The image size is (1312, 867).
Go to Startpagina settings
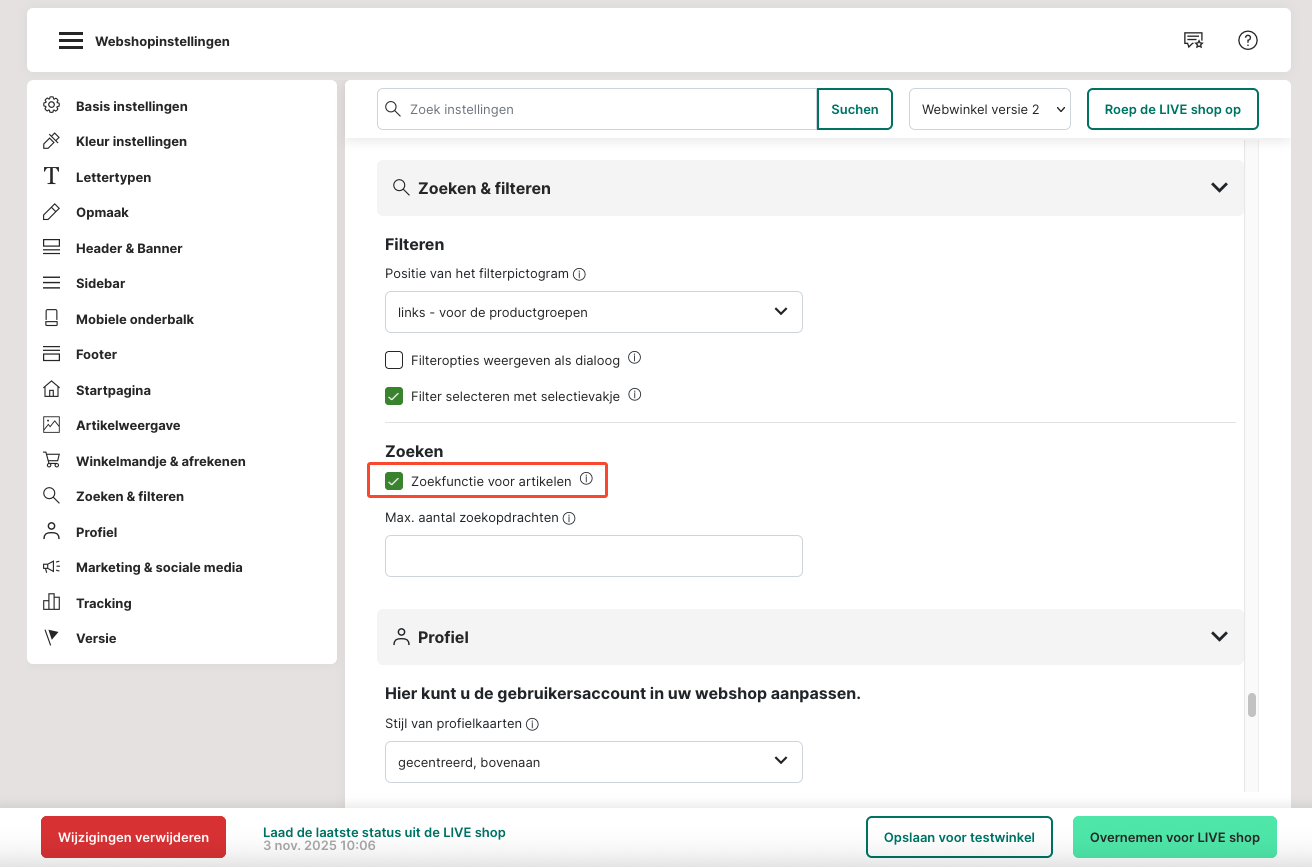[x=113, y=390]
